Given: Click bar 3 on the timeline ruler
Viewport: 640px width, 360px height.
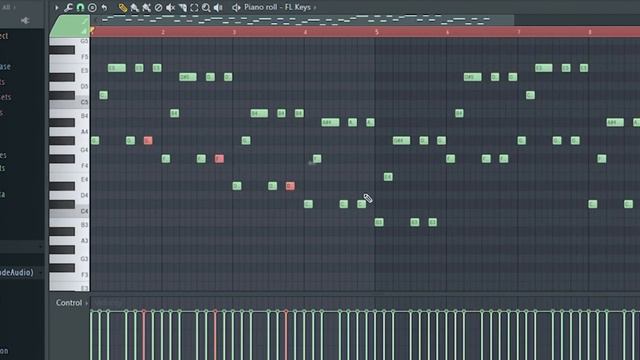Looking at the screenshot, I should [234, 32].
